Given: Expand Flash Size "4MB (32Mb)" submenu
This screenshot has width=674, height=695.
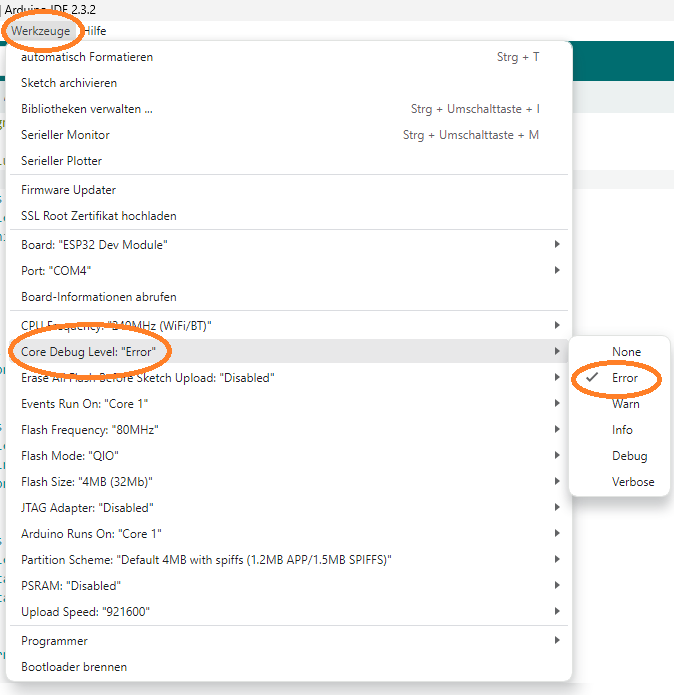Looking at the screenshot, I should pos(288,482).
